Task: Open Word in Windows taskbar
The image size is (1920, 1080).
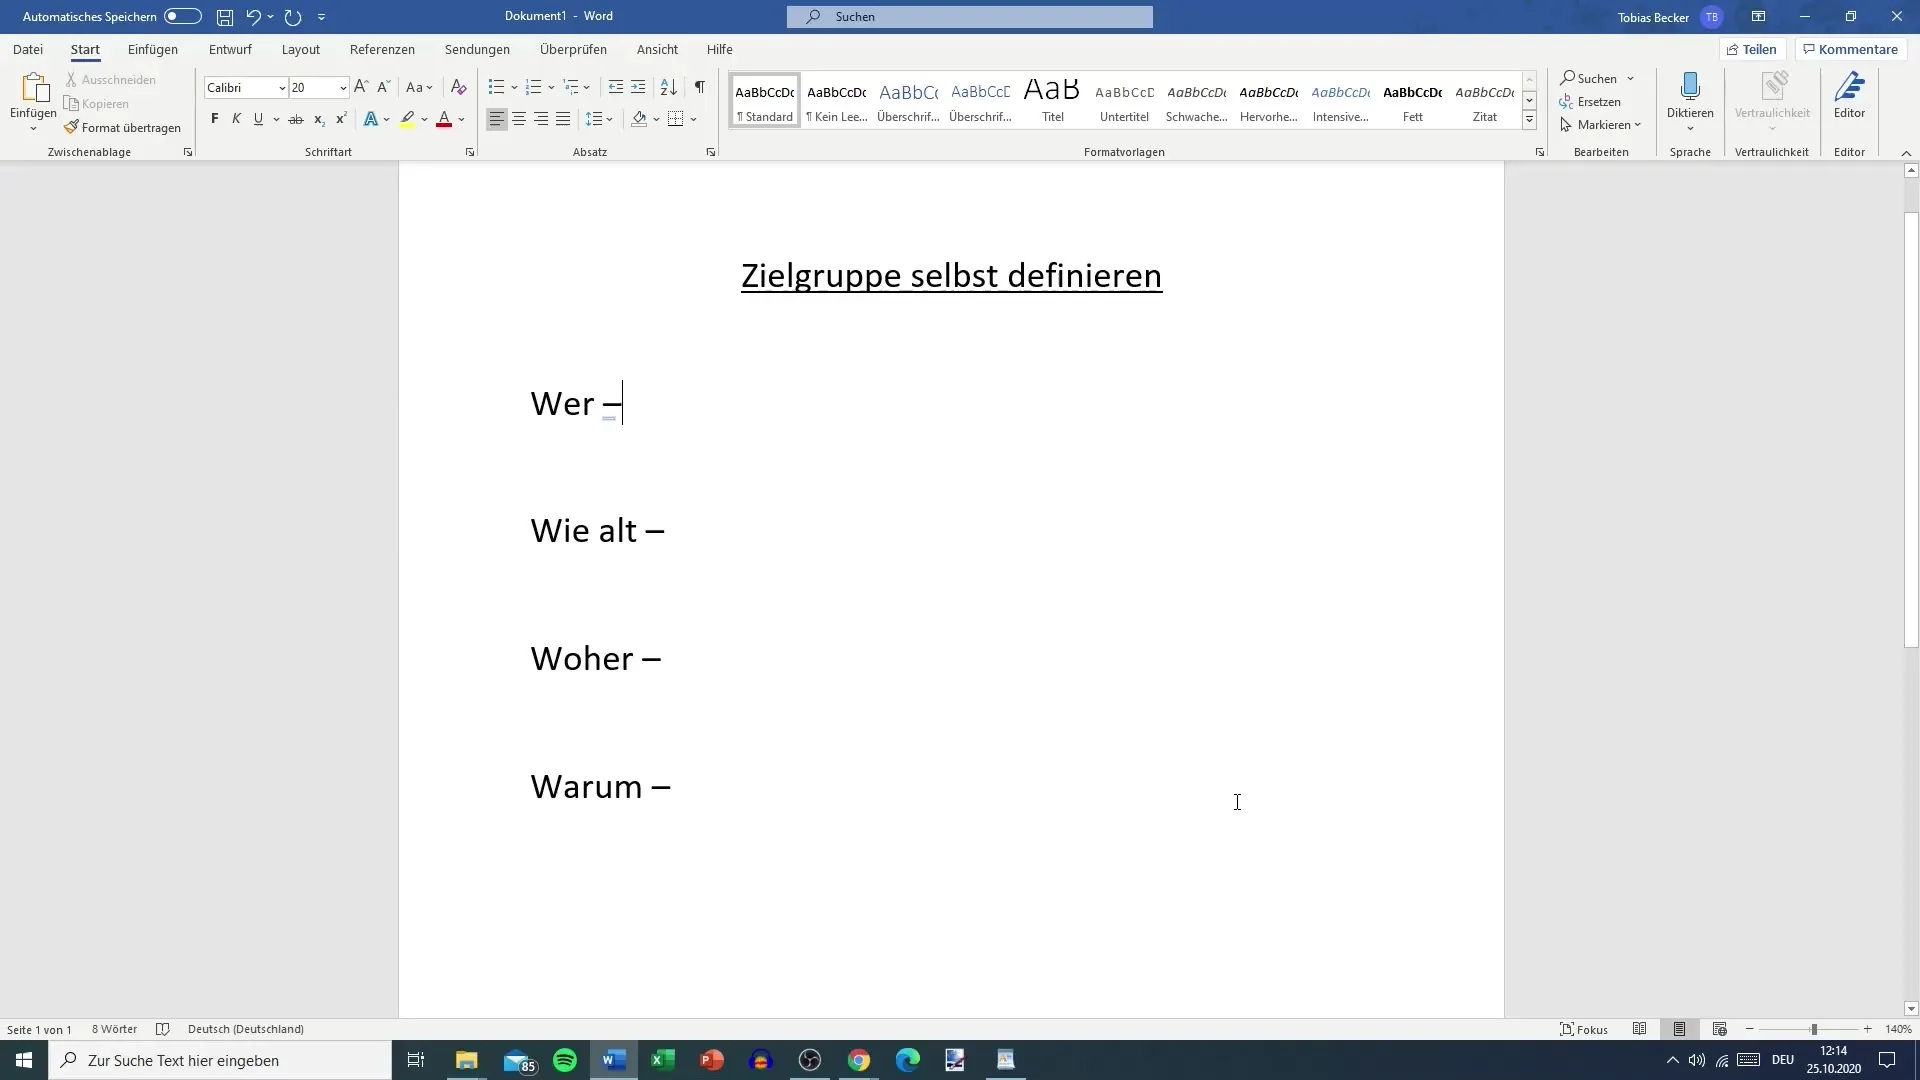Action: coord(614,1060)
